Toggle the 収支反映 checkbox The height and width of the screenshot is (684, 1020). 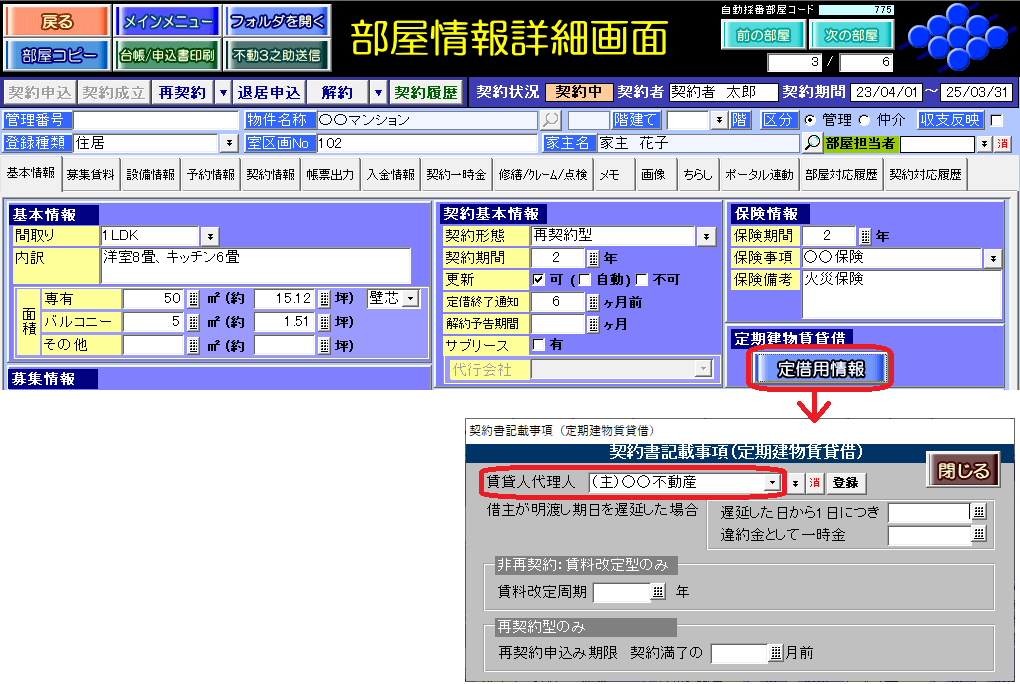click(996, 120)
